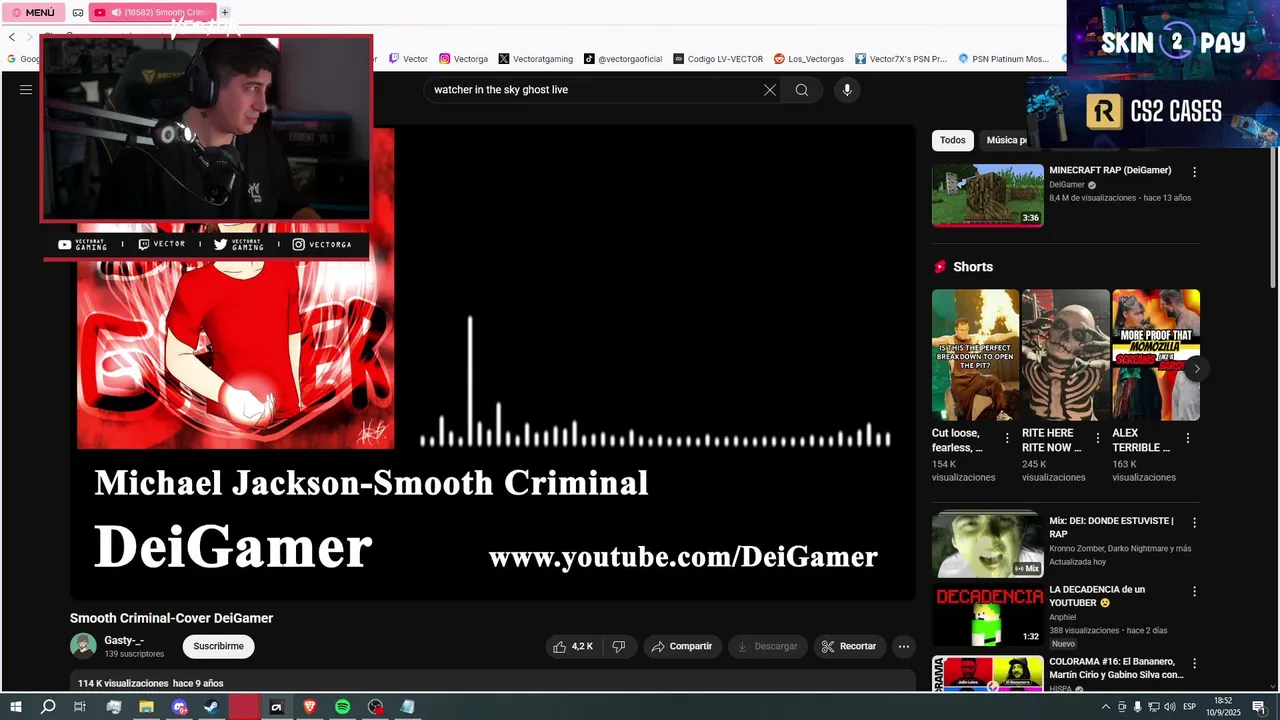Show next Shorts with arrow
This screenshot has height=720, width=1280.
pos(1197,368)
